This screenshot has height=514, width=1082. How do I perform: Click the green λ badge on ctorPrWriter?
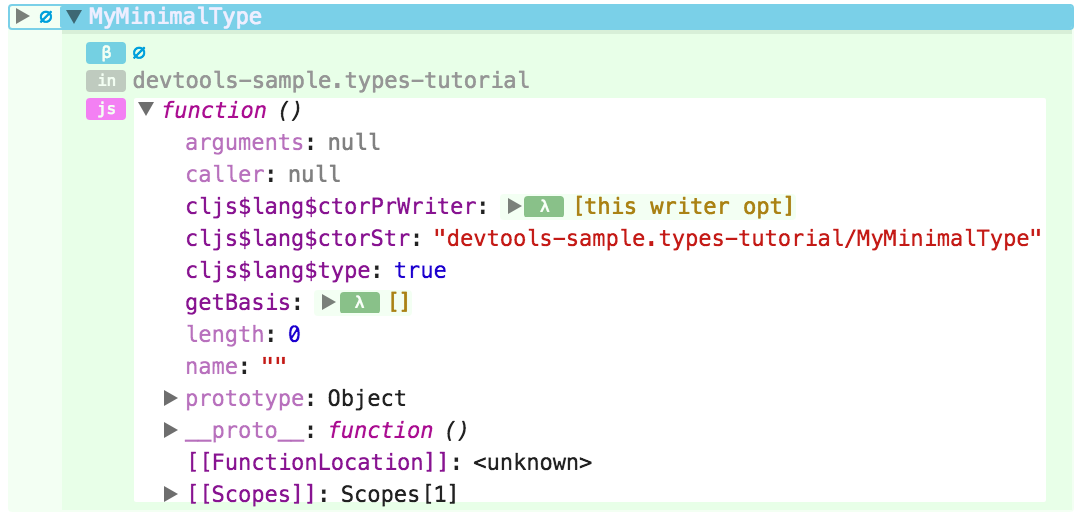544,206
